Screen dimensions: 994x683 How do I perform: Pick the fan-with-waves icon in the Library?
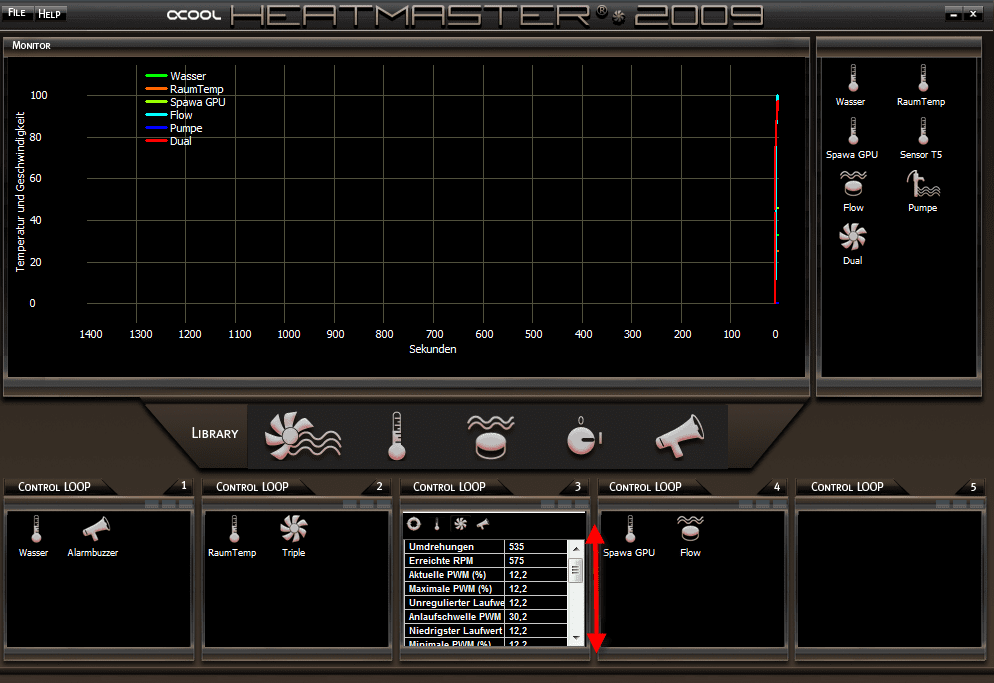click(x=302, y=436)
